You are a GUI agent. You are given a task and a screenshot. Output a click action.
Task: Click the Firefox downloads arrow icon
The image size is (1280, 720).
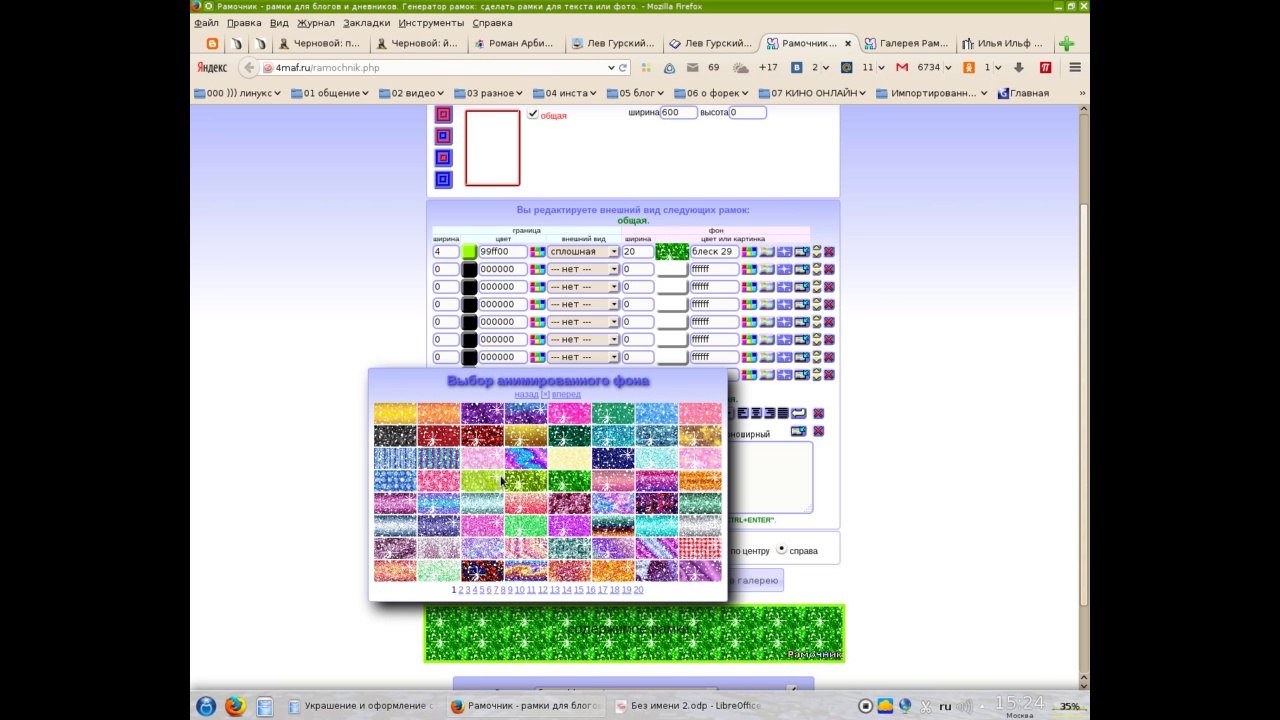click(x=1019, y=68)
